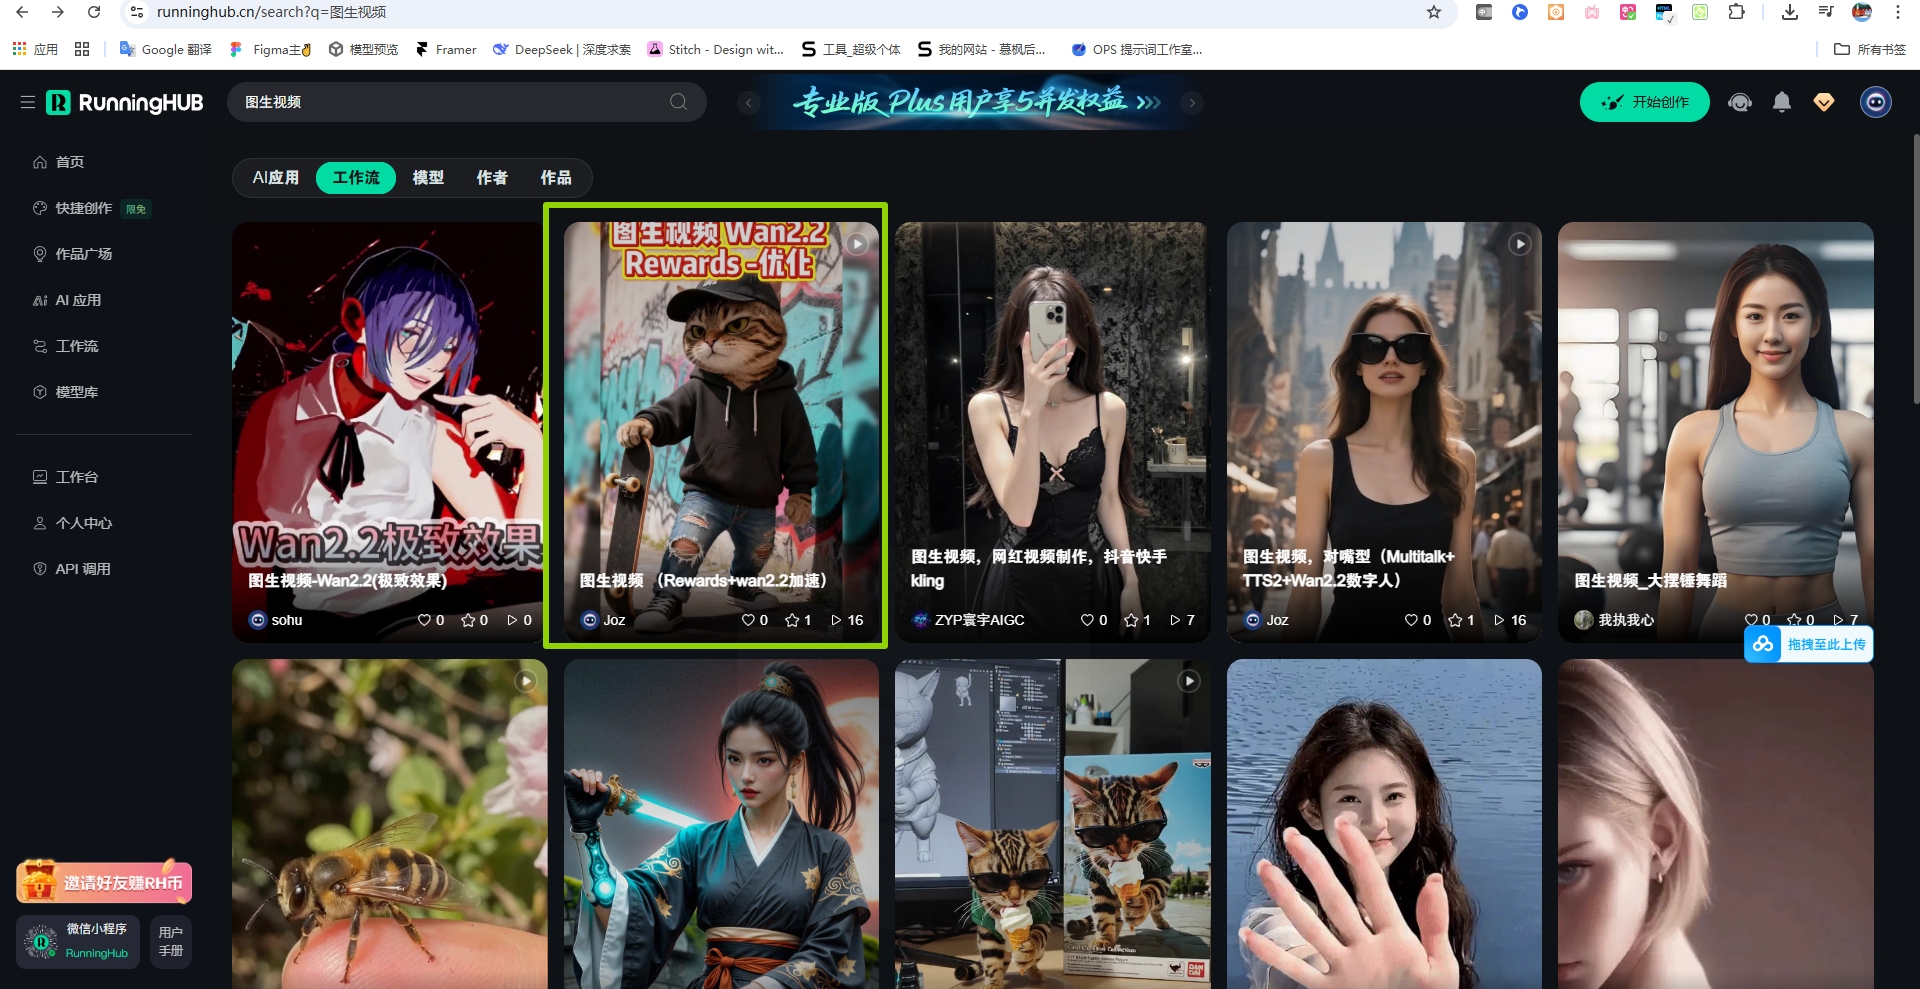Open the 微信小程序 RunningHub button
Image resolution: width=1920 pixels, height=989 pixels.
pos(80,941)
